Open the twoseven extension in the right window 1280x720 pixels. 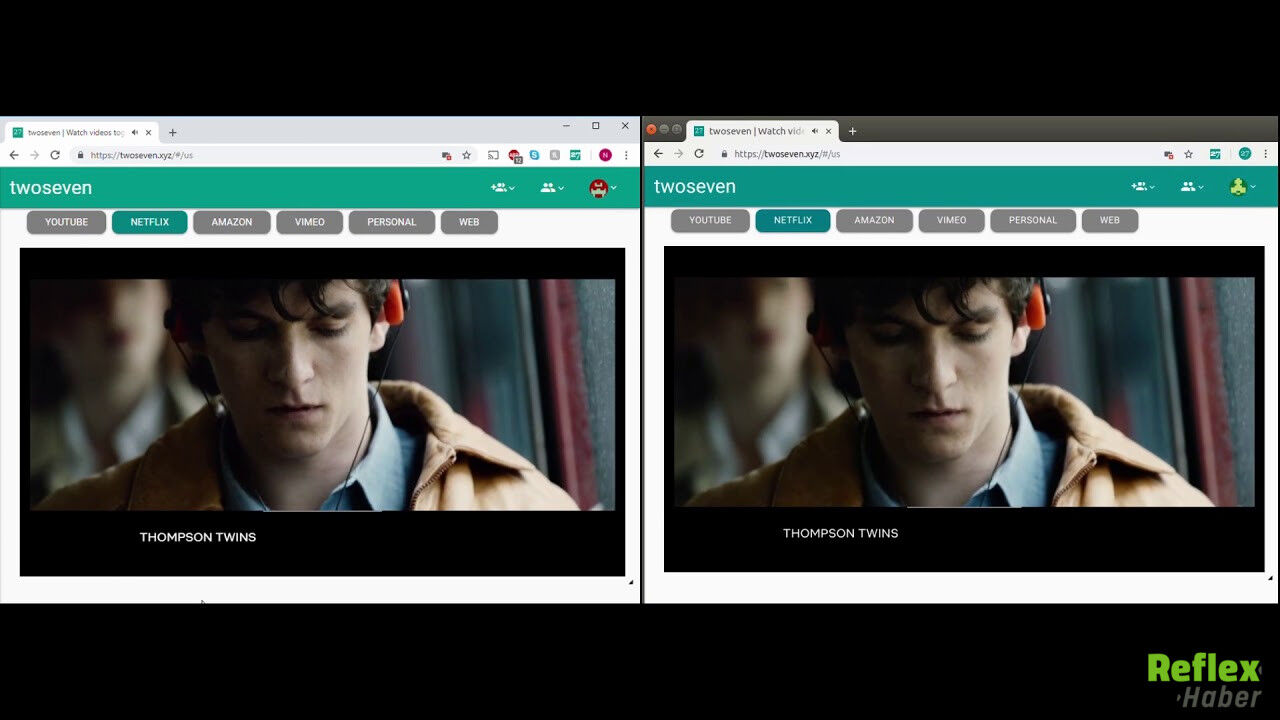[1215, 154]
